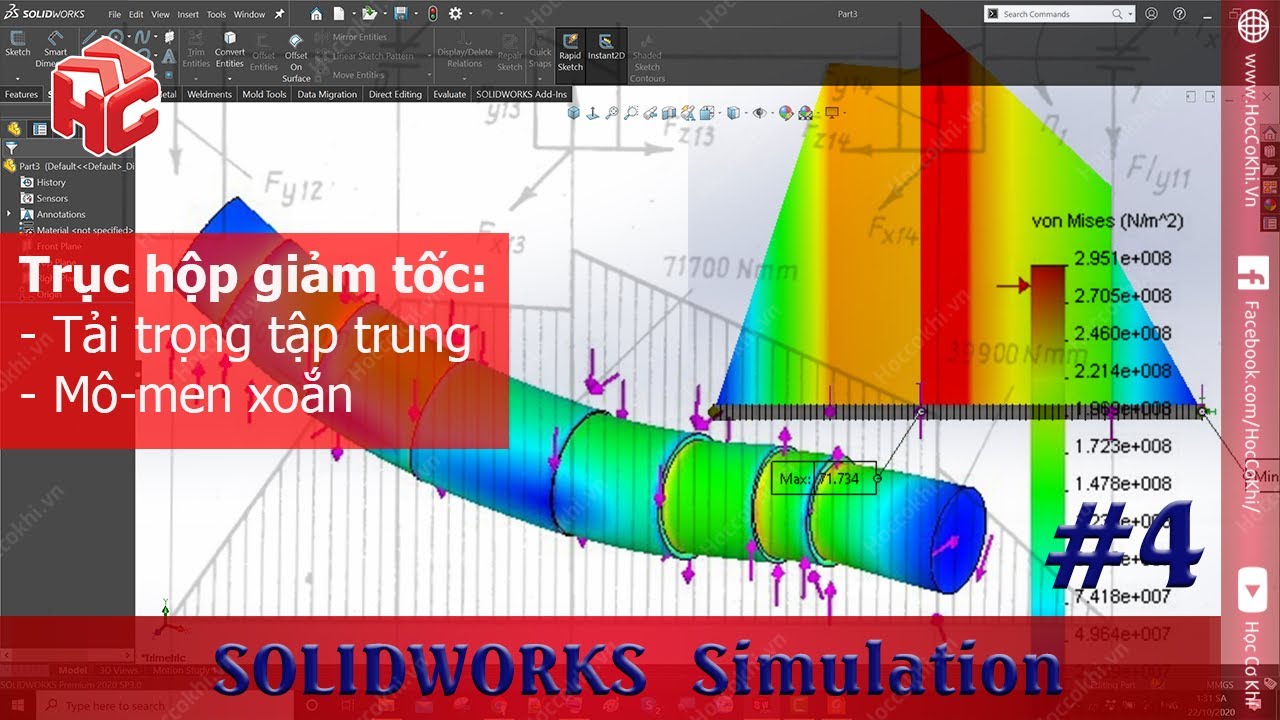Click the user login icon
The height and width of the screenshot is (720, 1280).
1151,14
